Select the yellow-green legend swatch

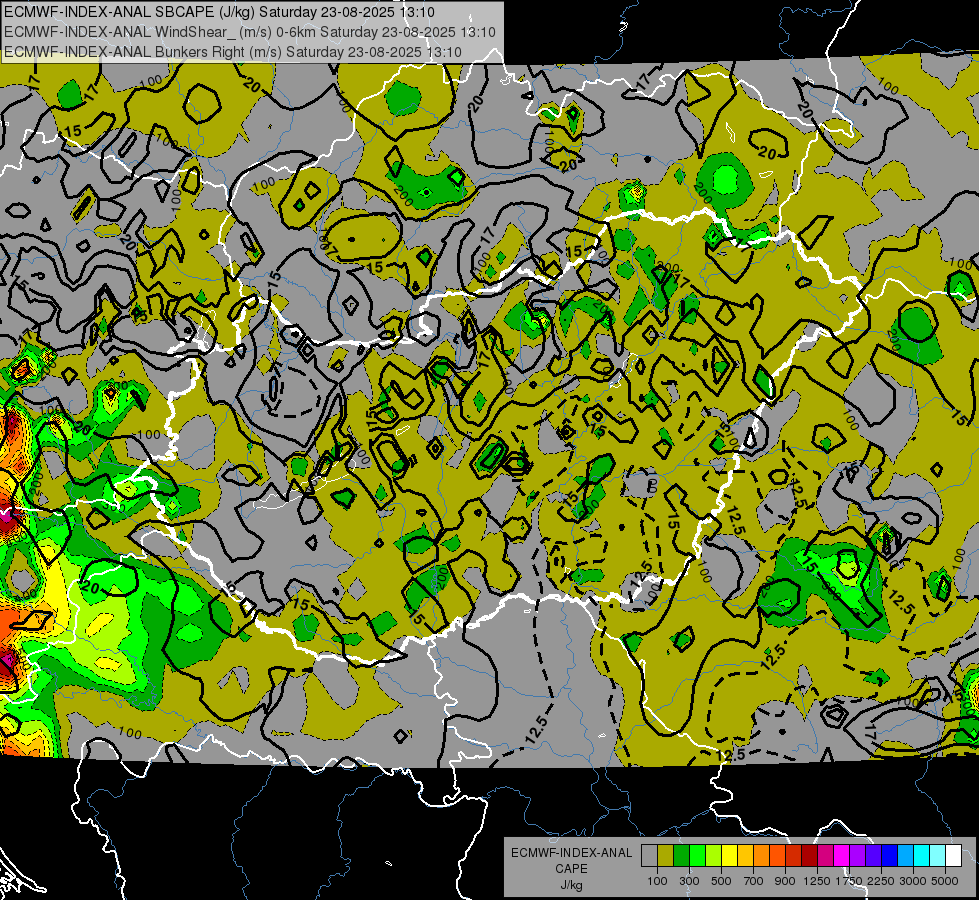[x=714, y=855]
